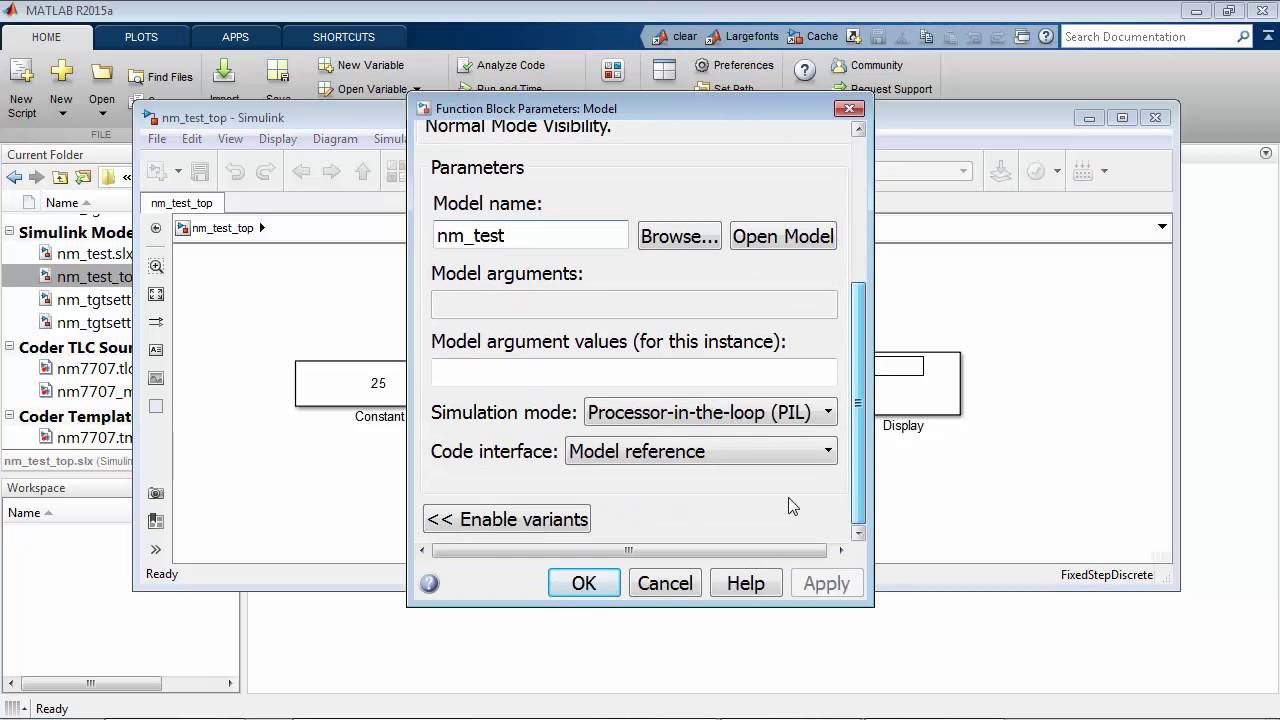The height and width of the screenshot is (720, 1280).
Task: Run the Cache shortcut
Action: [x=813, y=37]
